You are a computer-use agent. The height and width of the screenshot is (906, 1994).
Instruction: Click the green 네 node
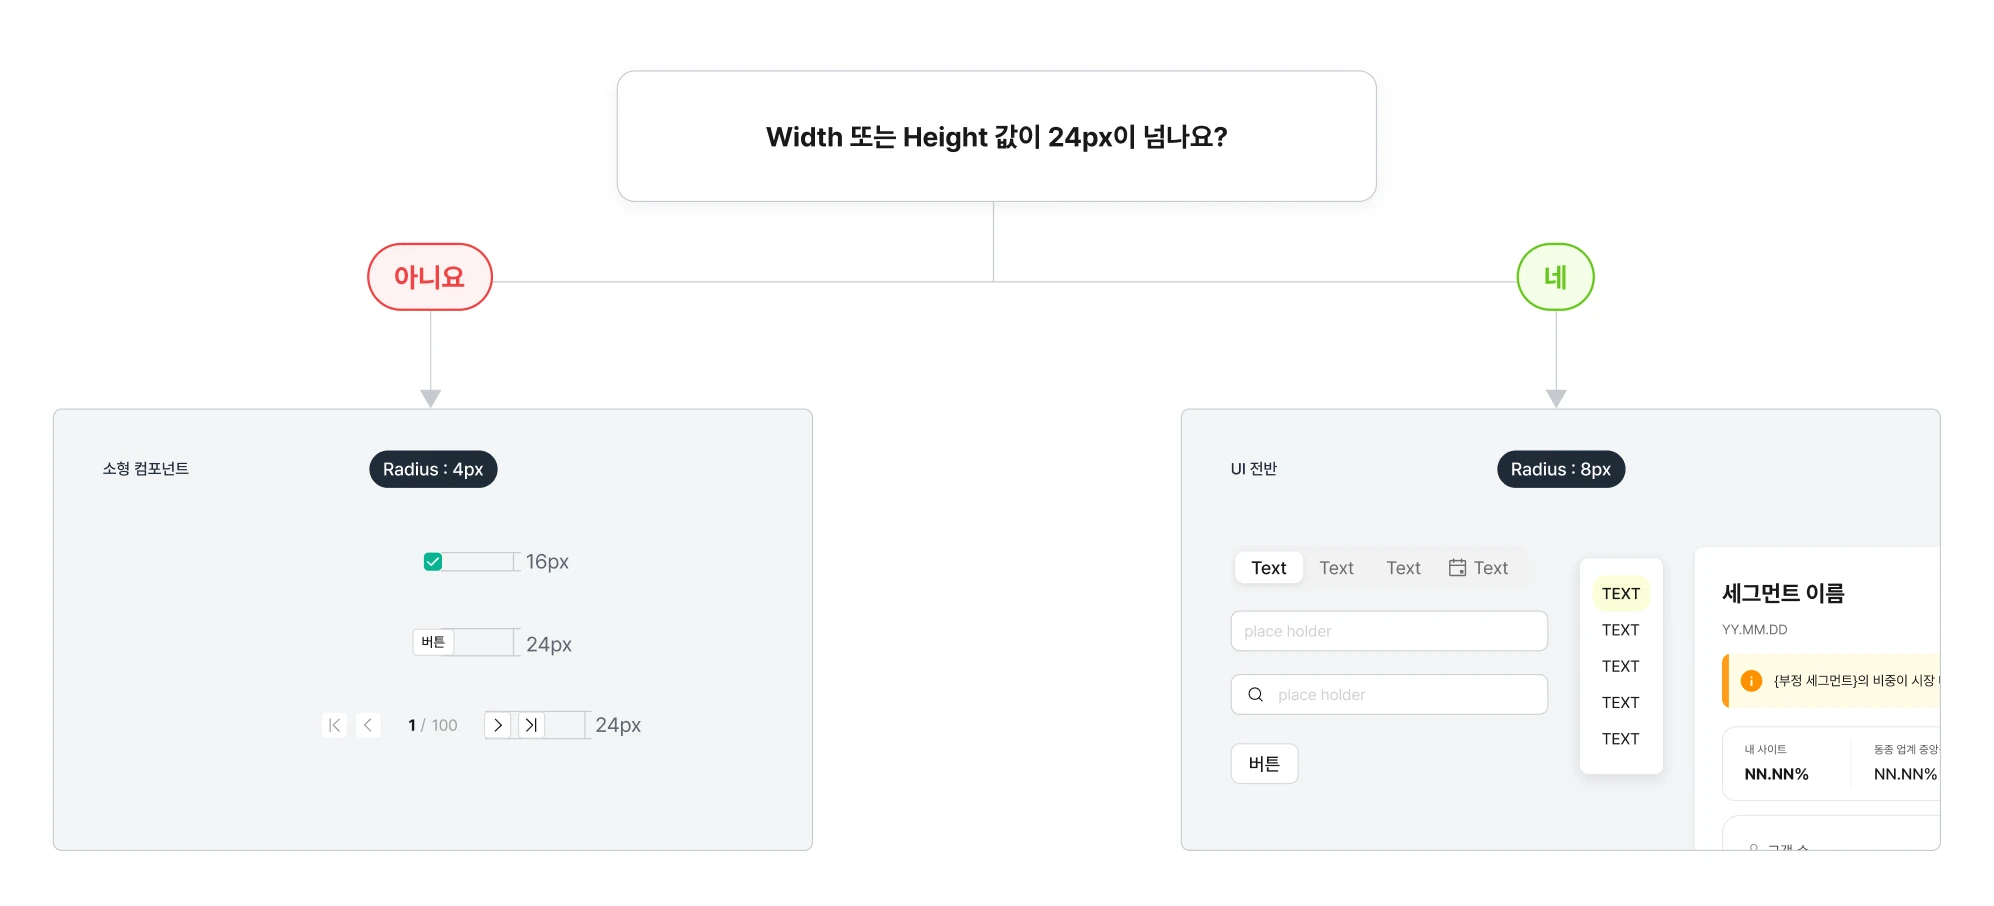(1555, 277)
